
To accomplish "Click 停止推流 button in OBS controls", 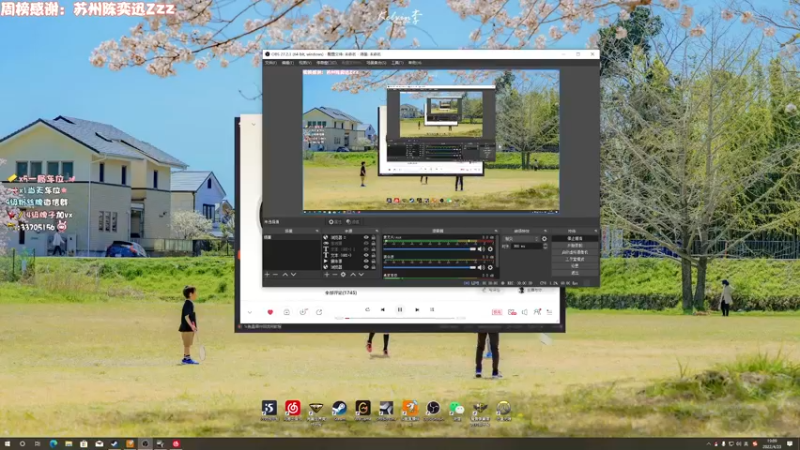I will pos(574,238).
